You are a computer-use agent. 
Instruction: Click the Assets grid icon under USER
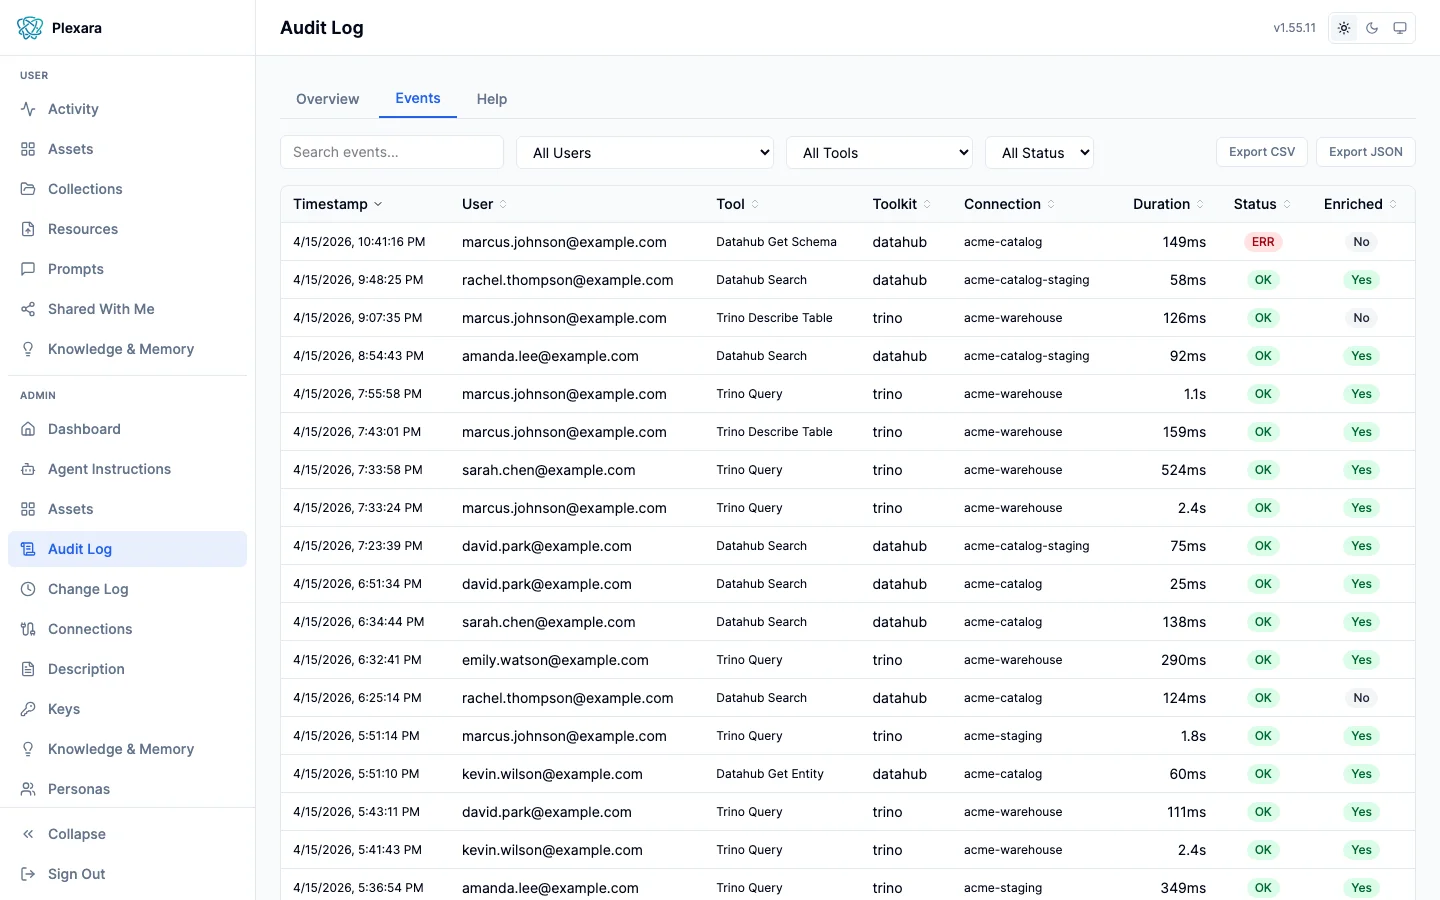tap(28, 149)
